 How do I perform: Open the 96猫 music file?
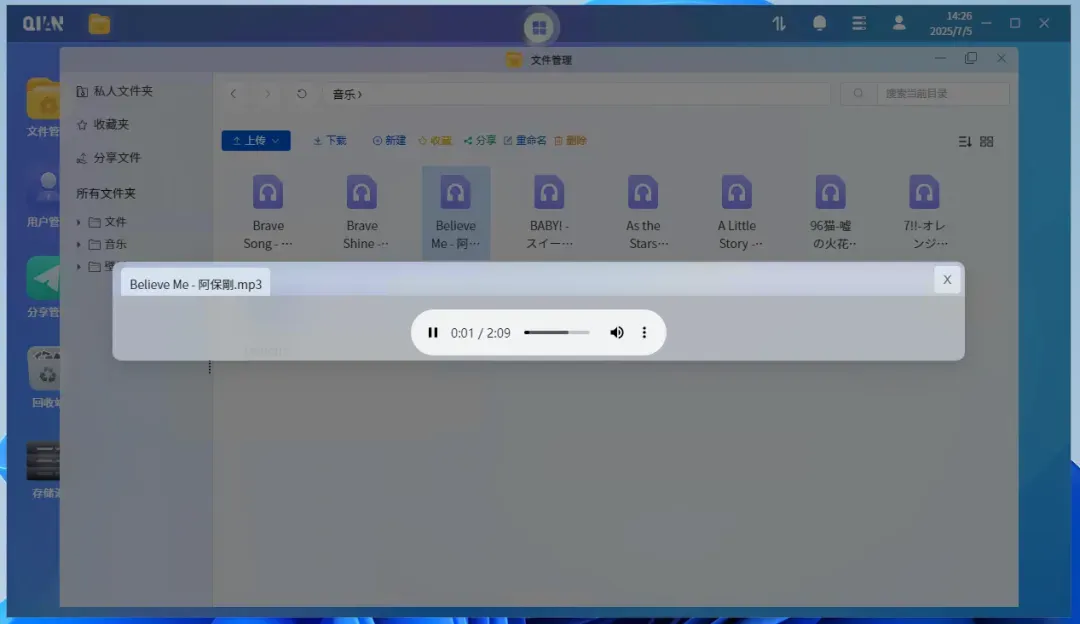pos(830,212)
